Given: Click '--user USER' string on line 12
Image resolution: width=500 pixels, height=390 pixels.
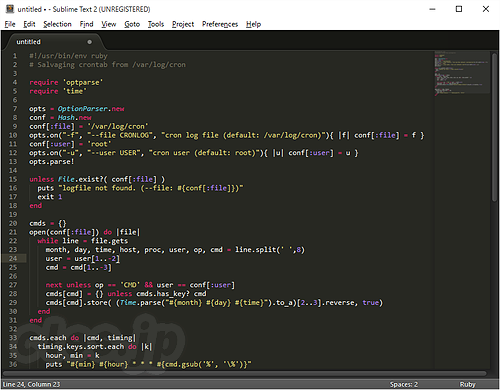Looking at the screenshot, I should tap(115, 153).
